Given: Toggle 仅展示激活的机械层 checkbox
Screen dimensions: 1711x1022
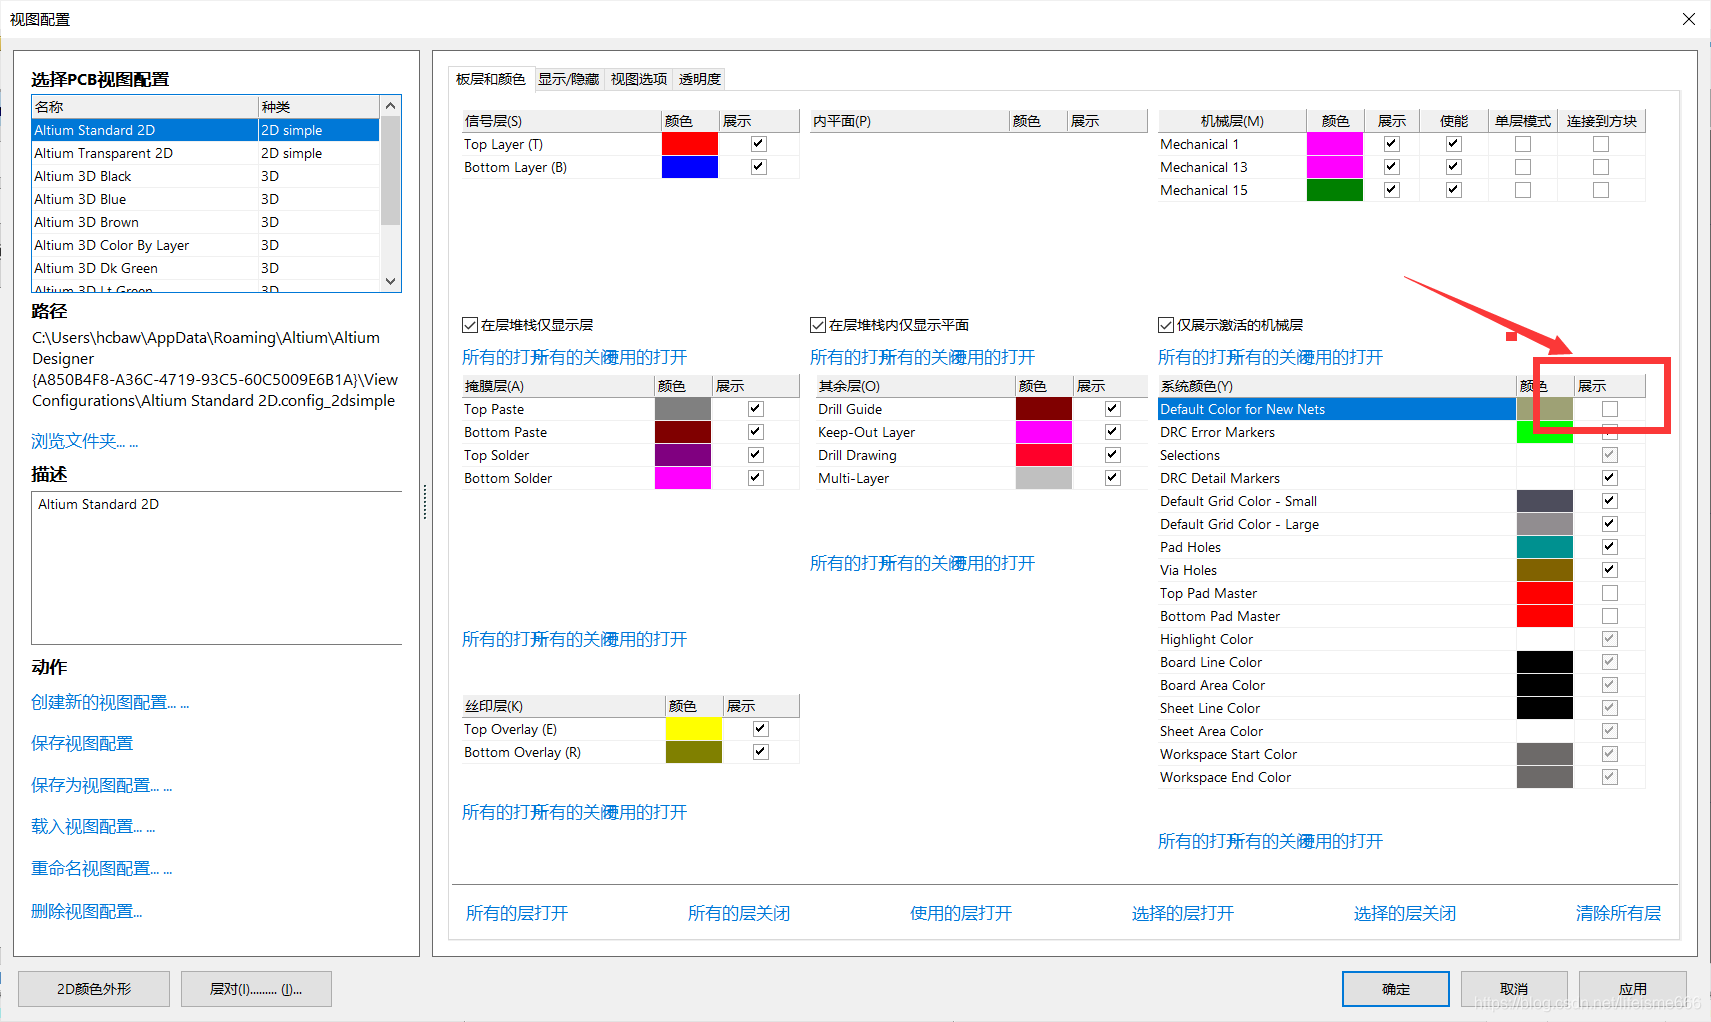Looking at the screenshot, I should tap(1166, 325).
